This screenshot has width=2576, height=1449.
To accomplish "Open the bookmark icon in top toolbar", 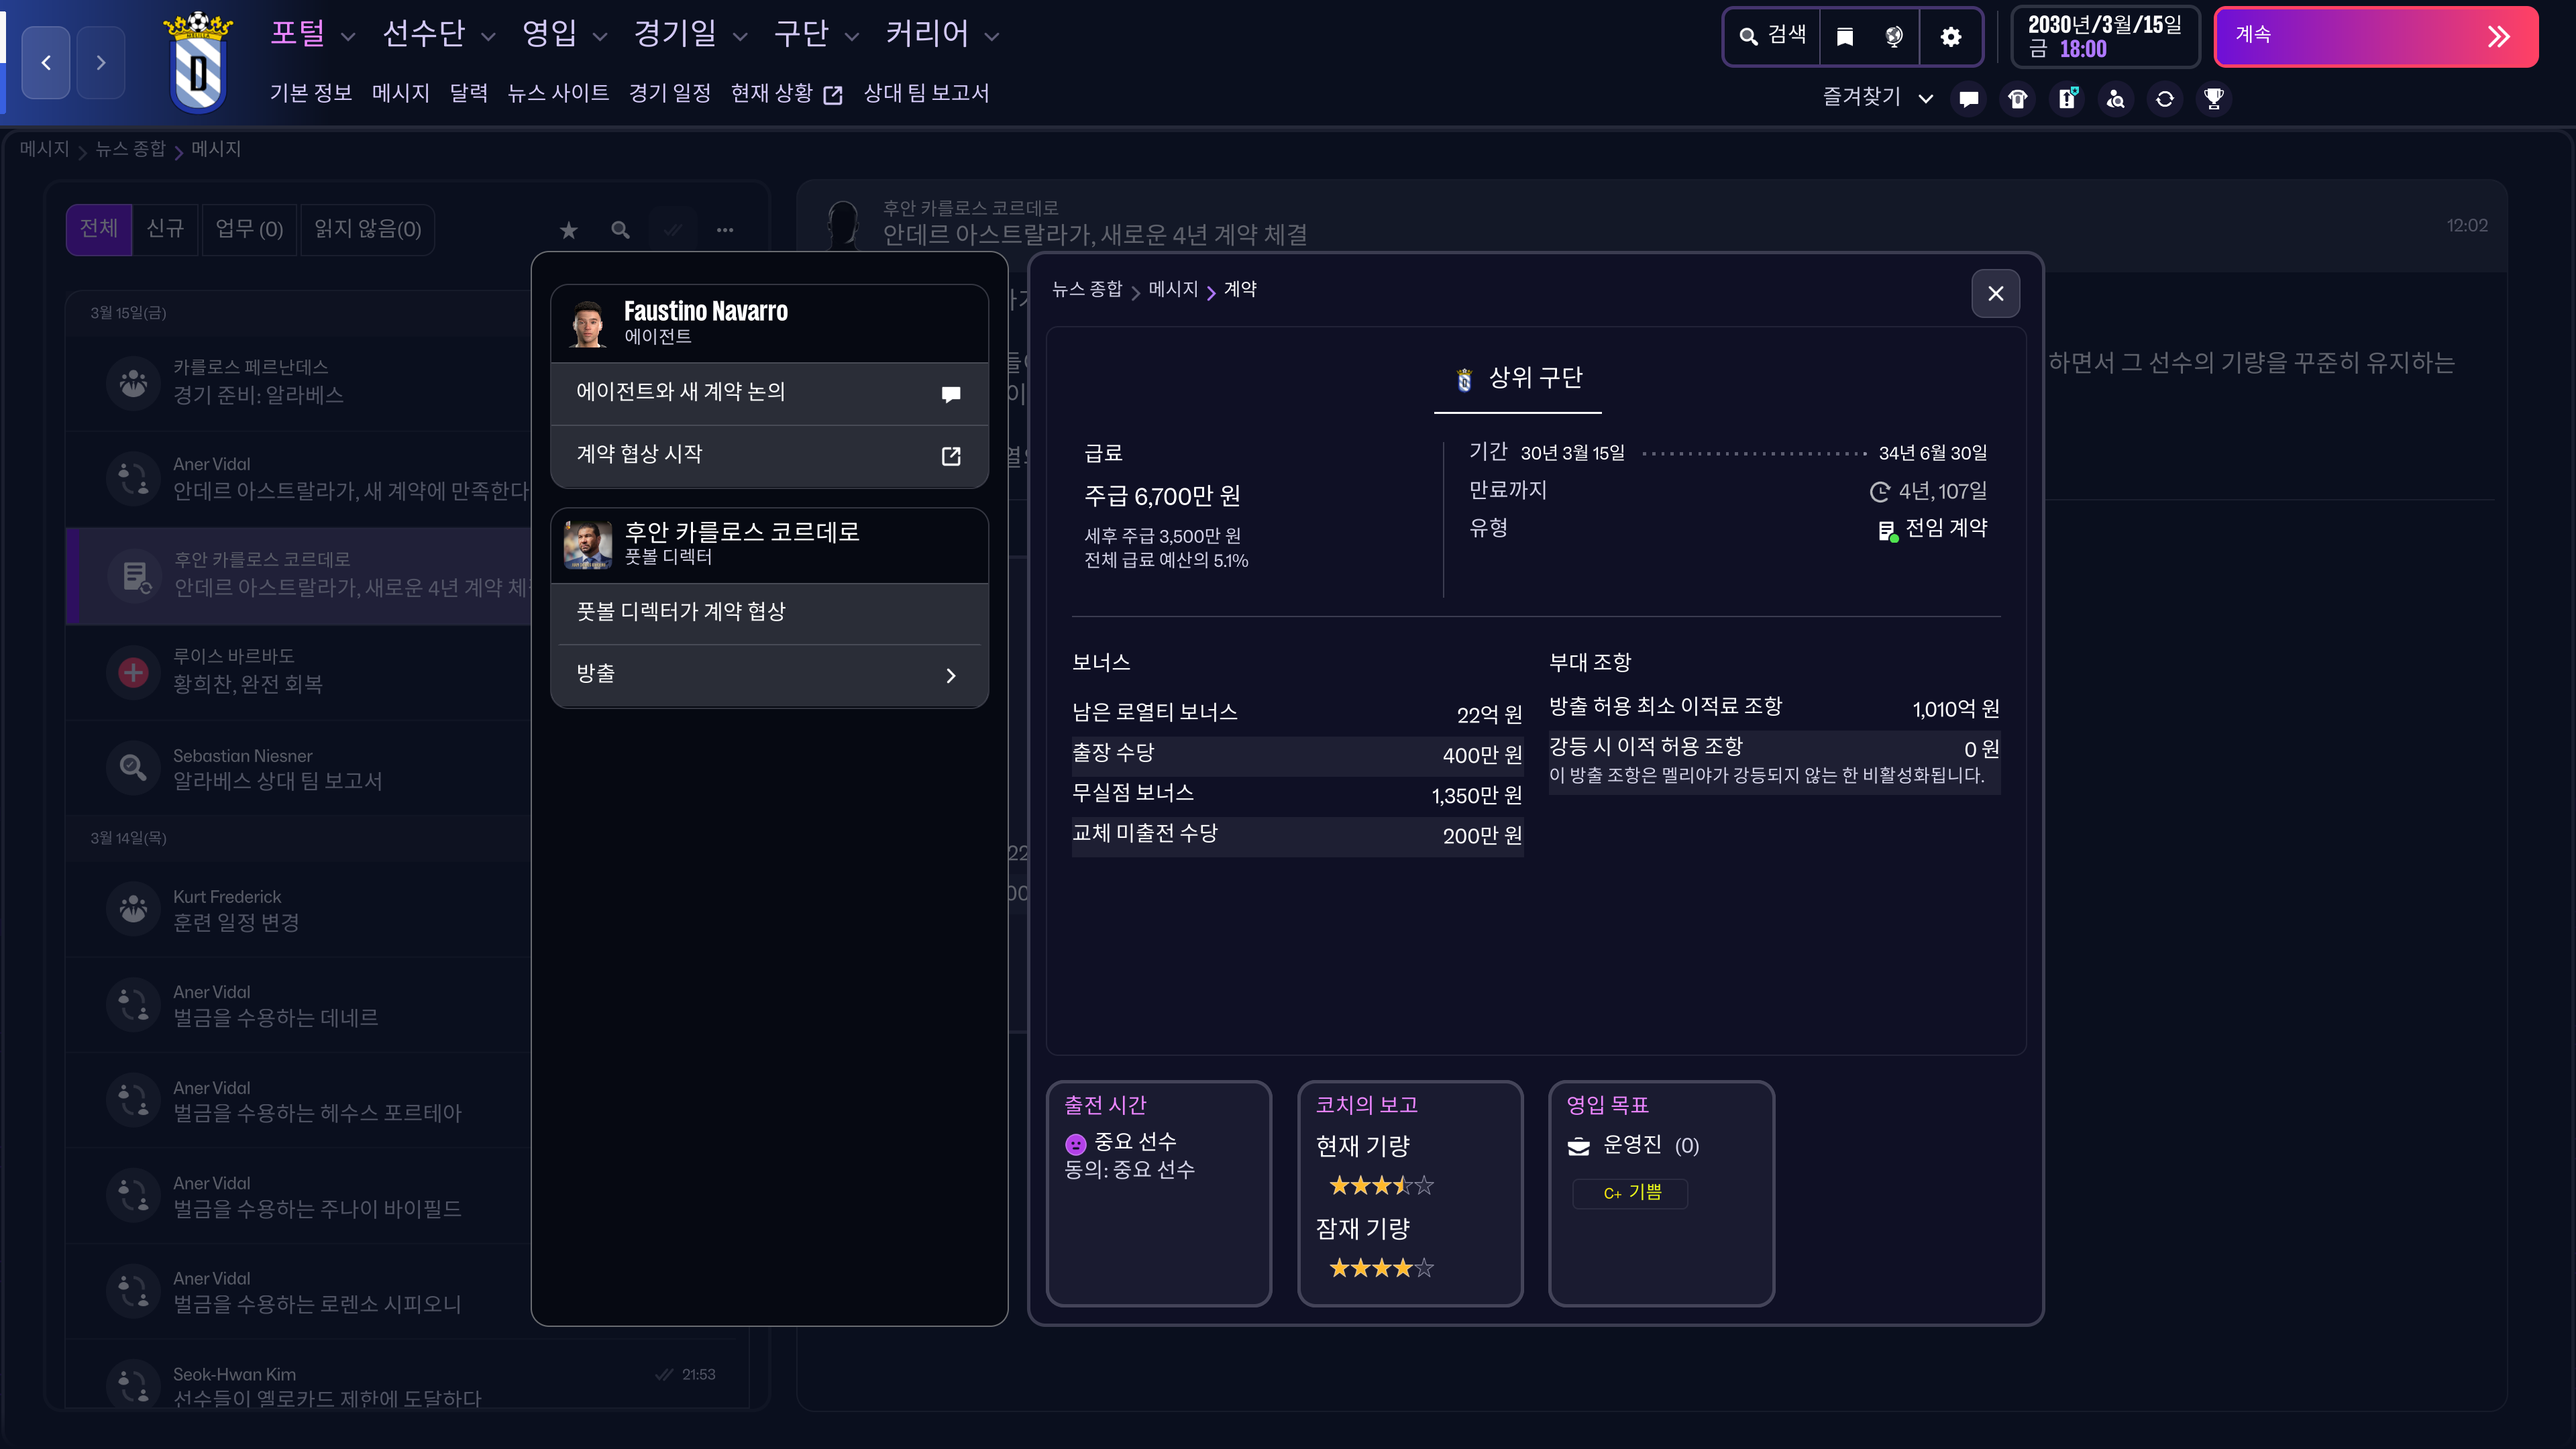I will click(1845, 37).
